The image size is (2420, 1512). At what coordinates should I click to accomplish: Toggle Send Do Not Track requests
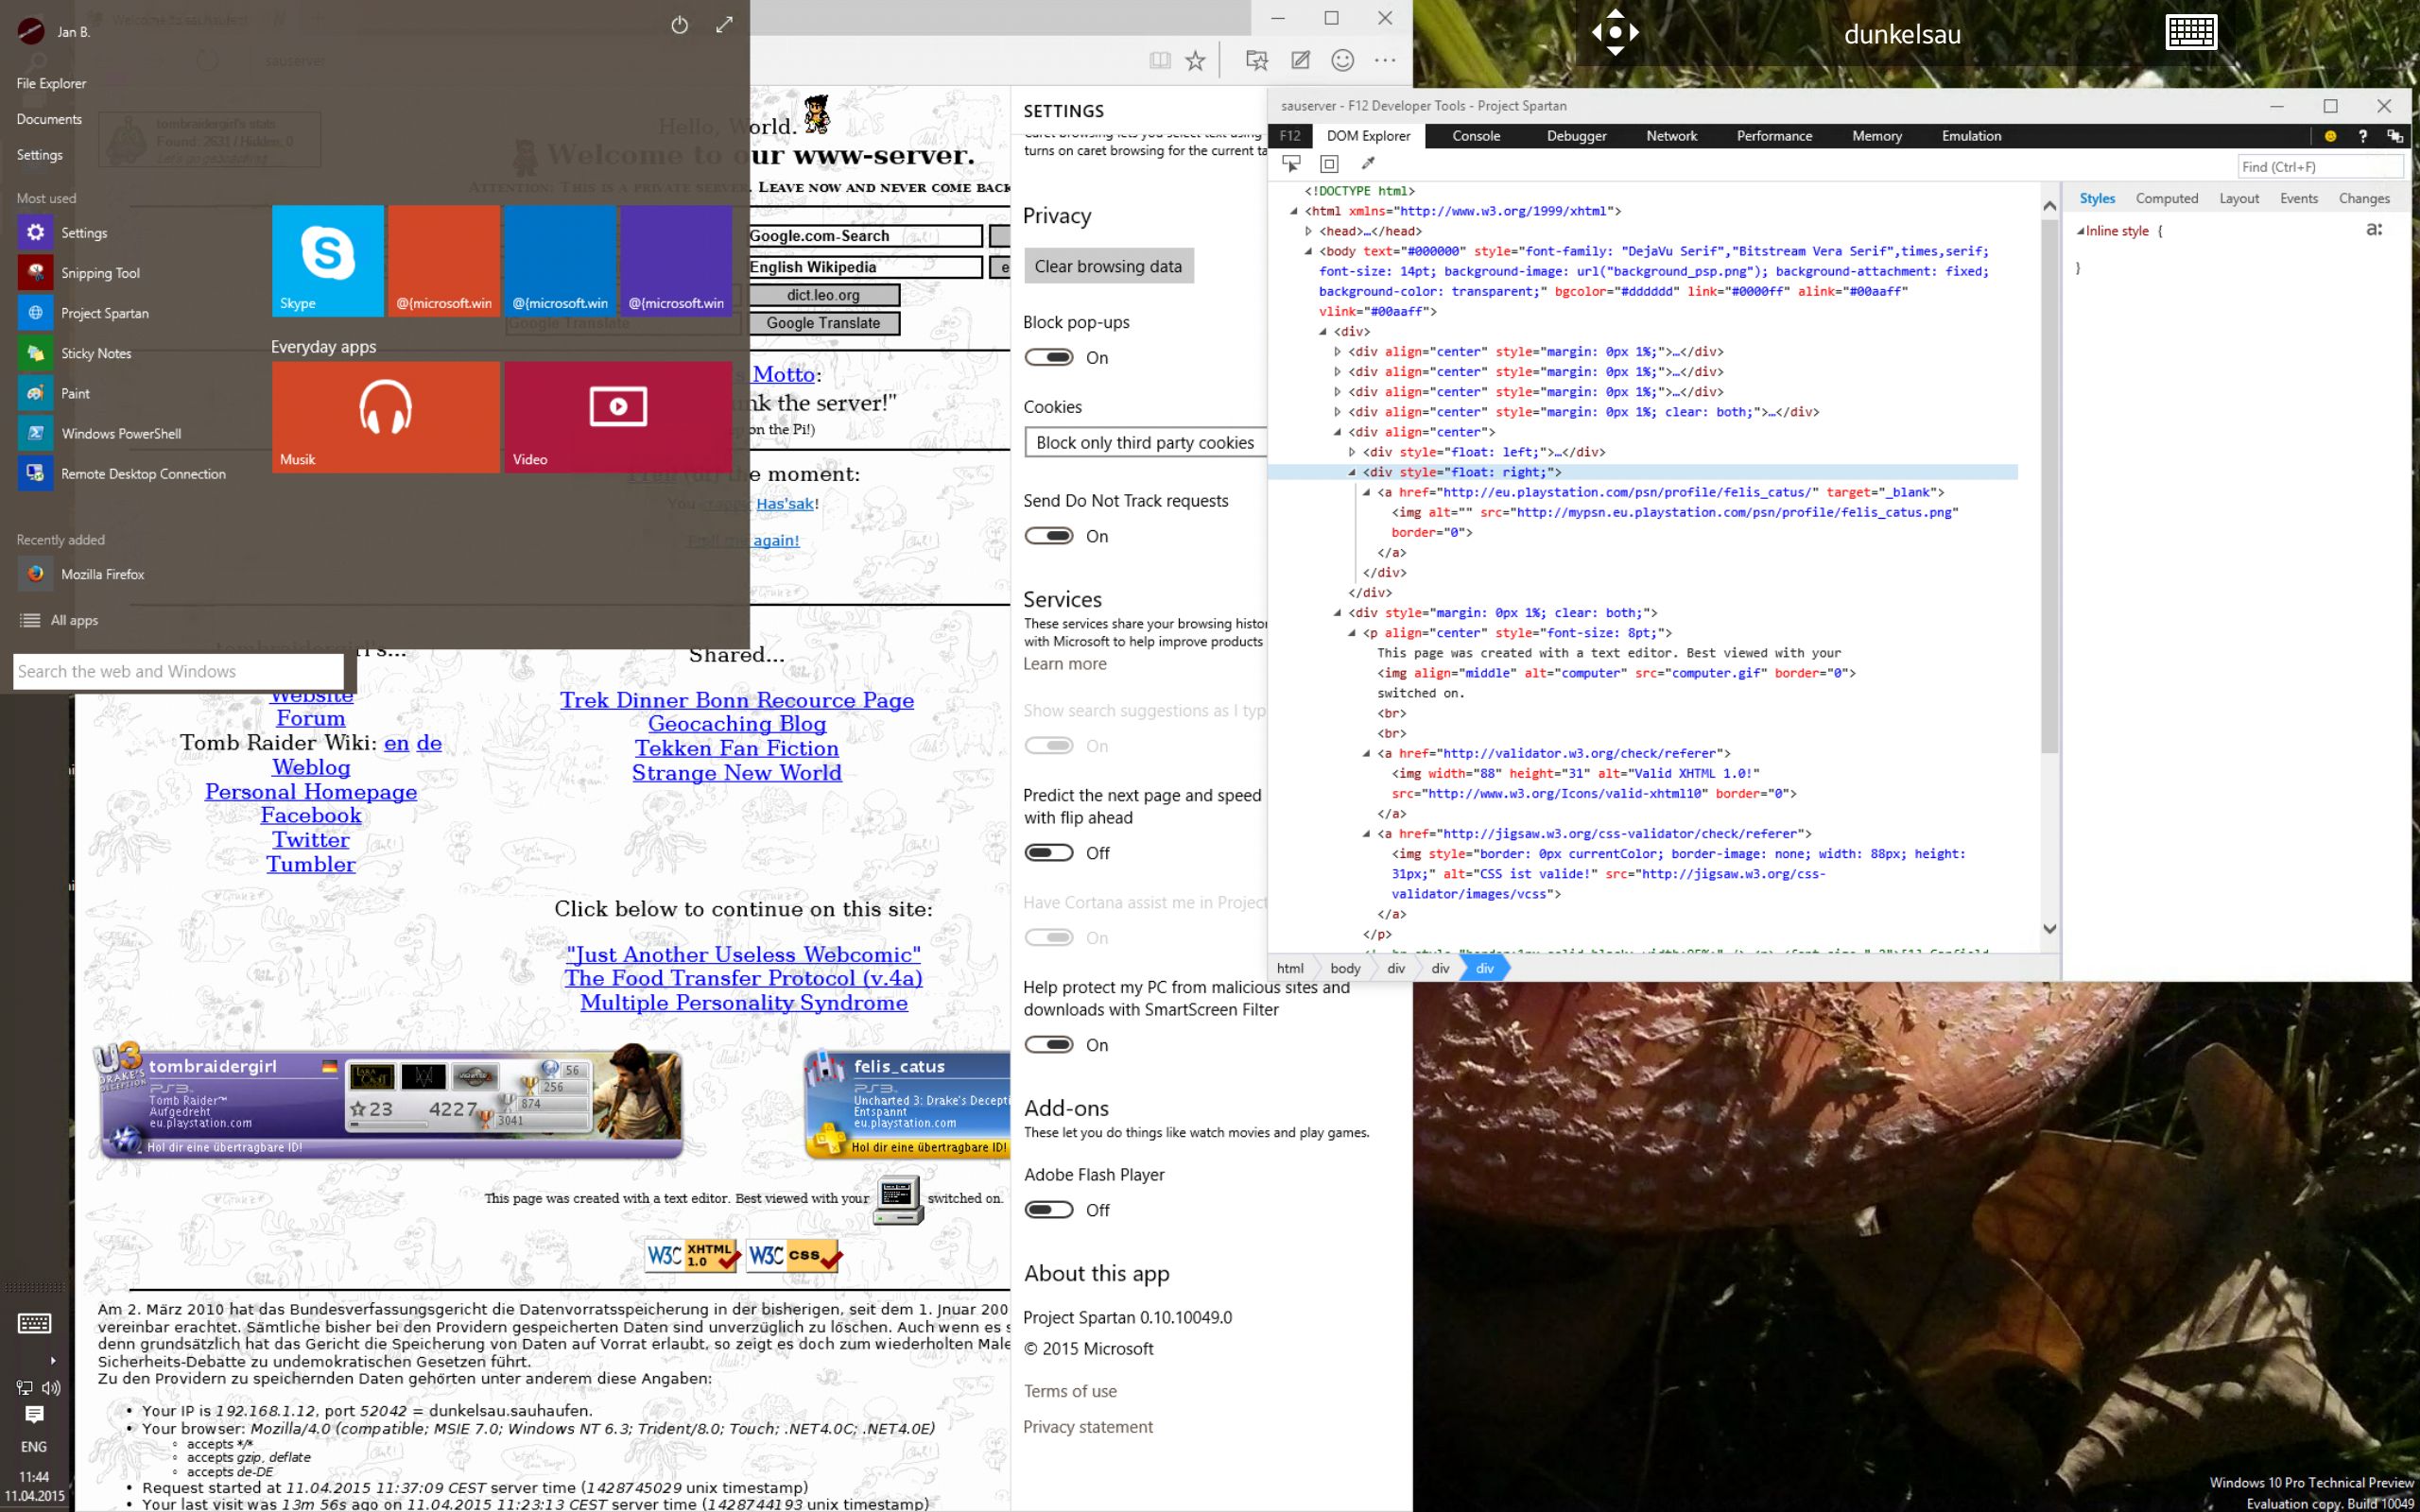(x=1049, y=536)
